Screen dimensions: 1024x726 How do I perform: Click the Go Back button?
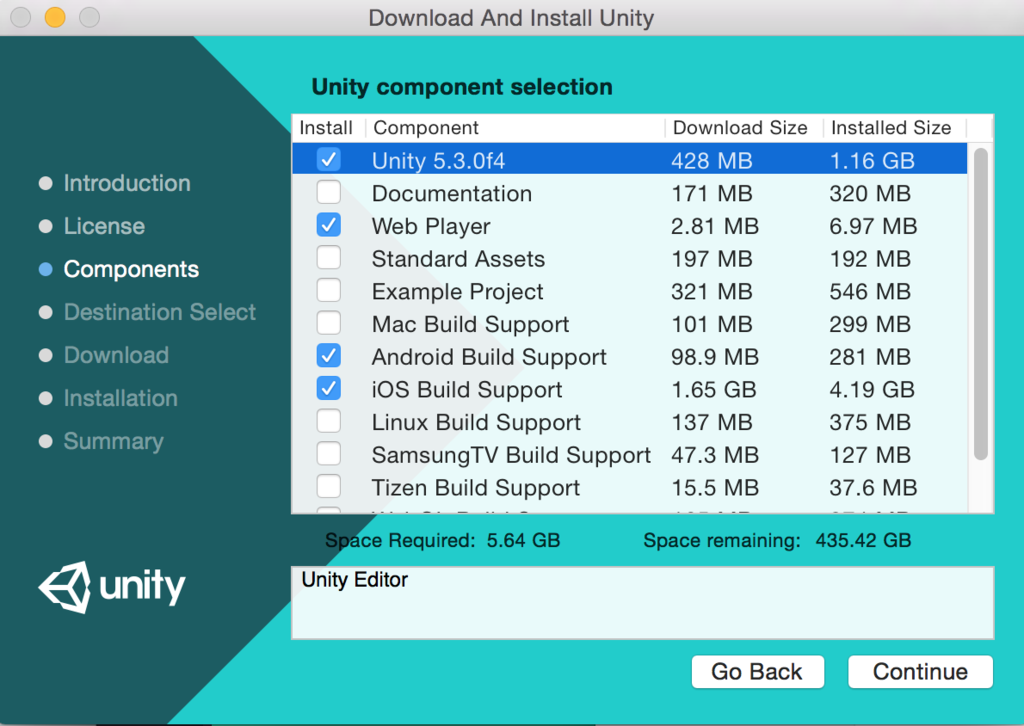click(757, 671)
